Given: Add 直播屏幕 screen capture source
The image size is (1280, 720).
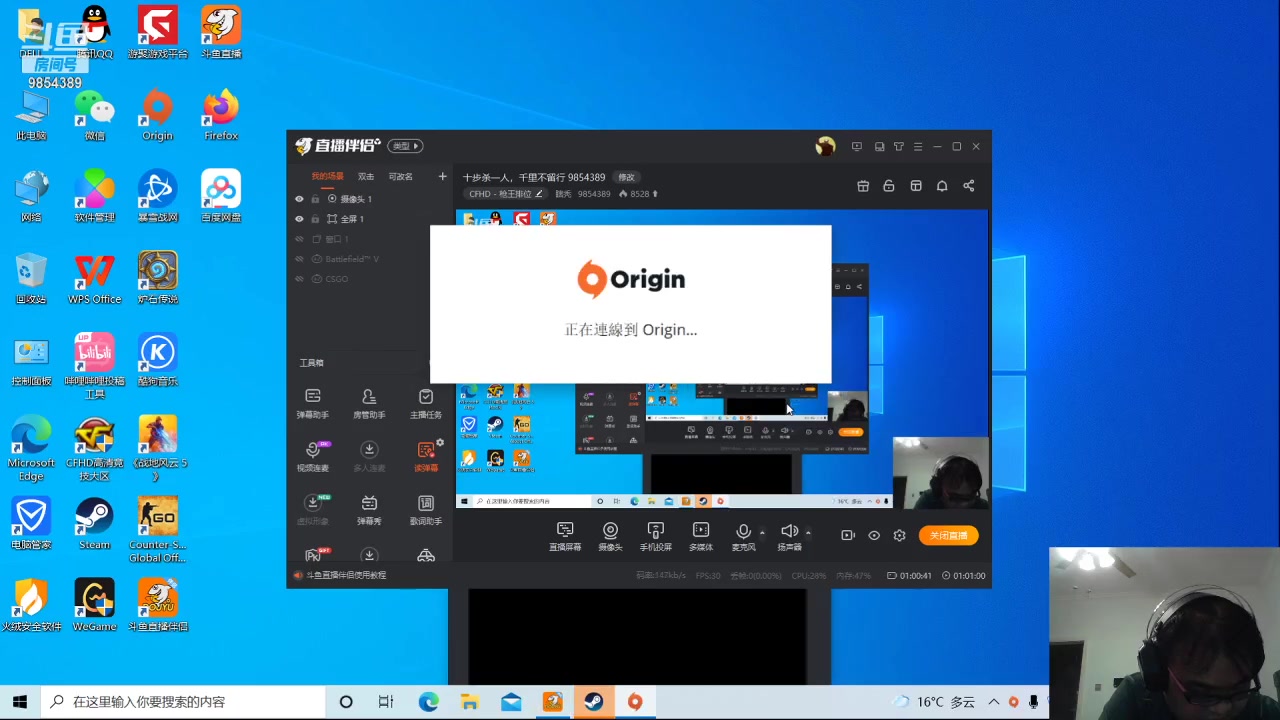Looking at the screenshot, I should 565,536.
